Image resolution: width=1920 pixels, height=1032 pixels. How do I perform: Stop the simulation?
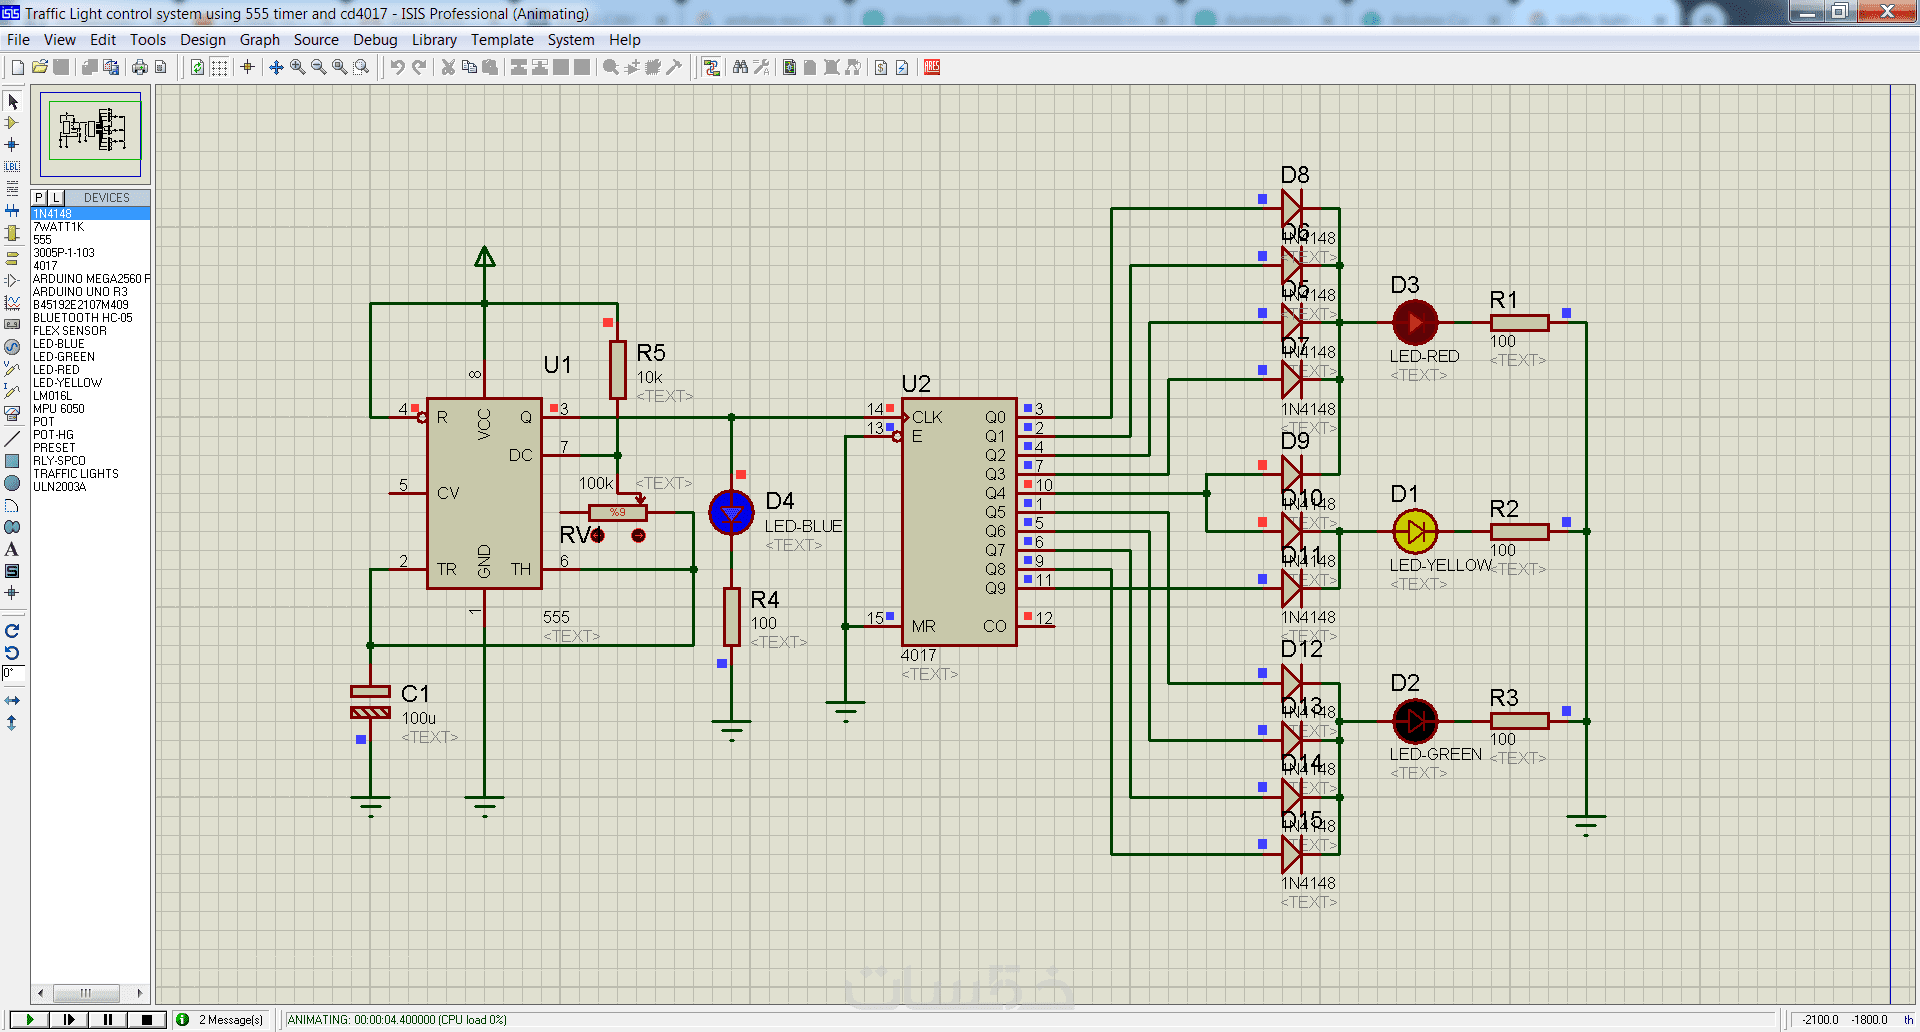(x=146, y=1020)
